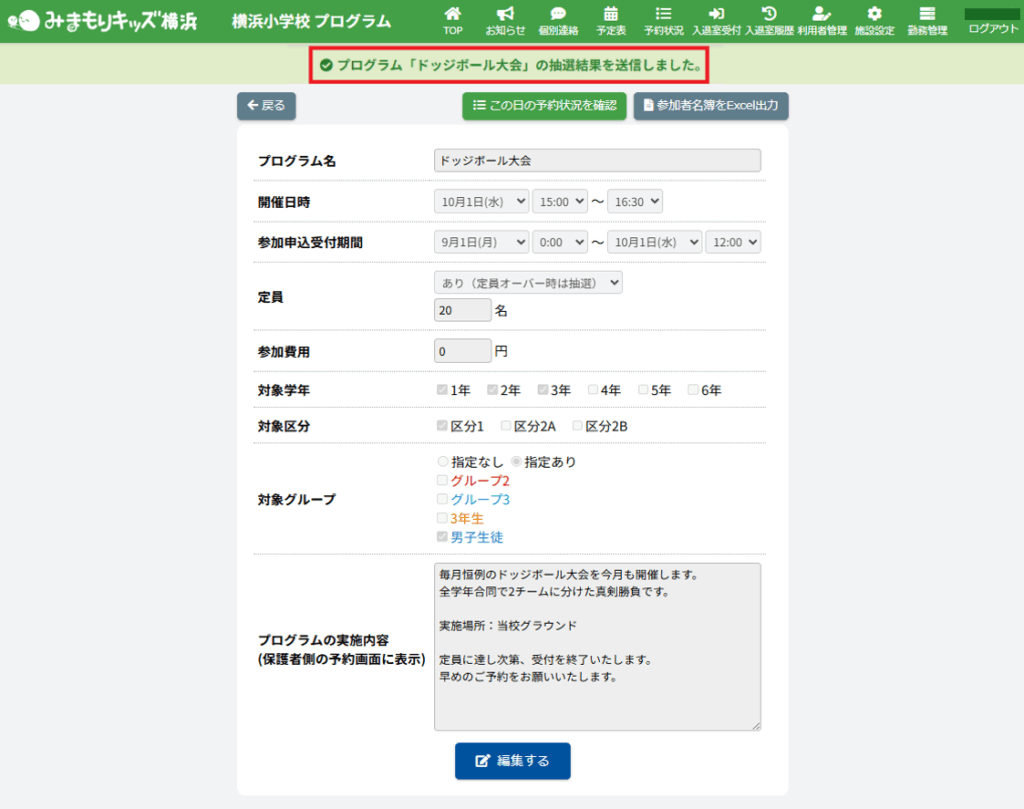Toggle the 区分2A checkbox
This screenshot has height=809, width=1024.
tap(506, 426)
